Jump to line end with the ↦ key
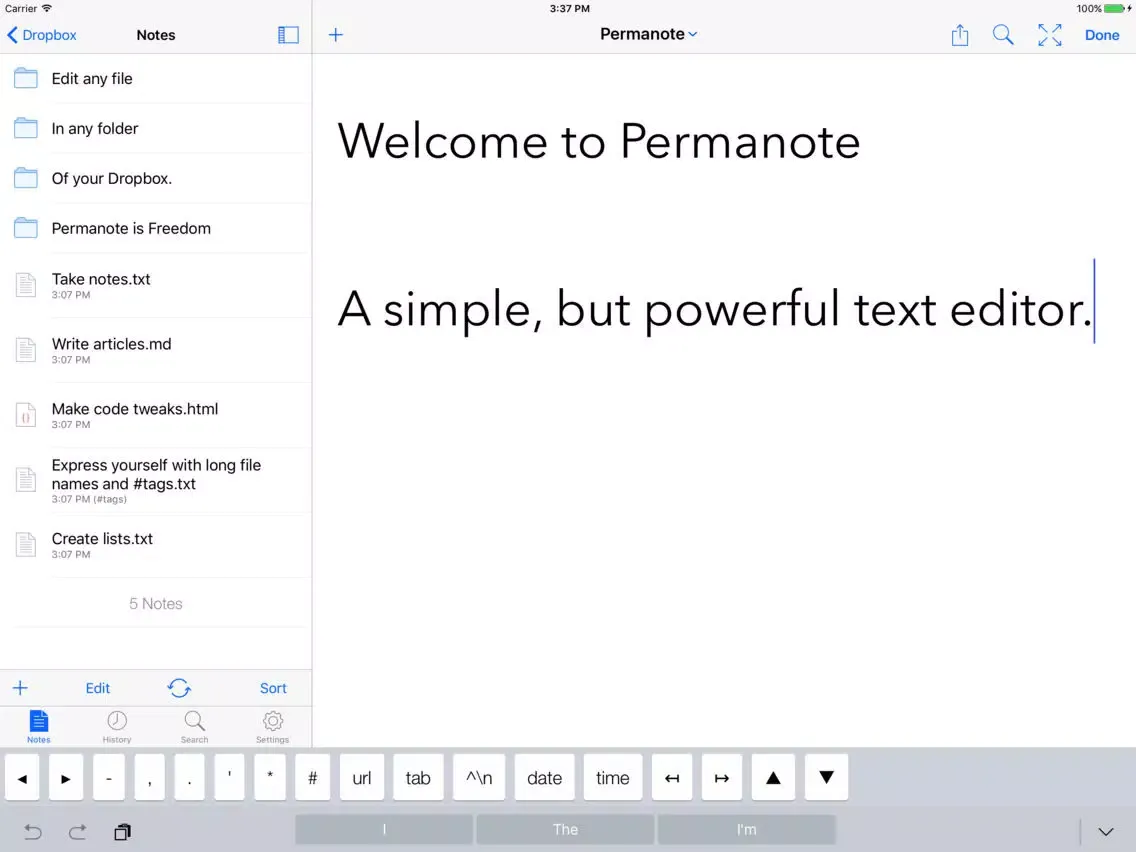Image resolution: width=1136 pixels, height=852 pixels. 722,777
